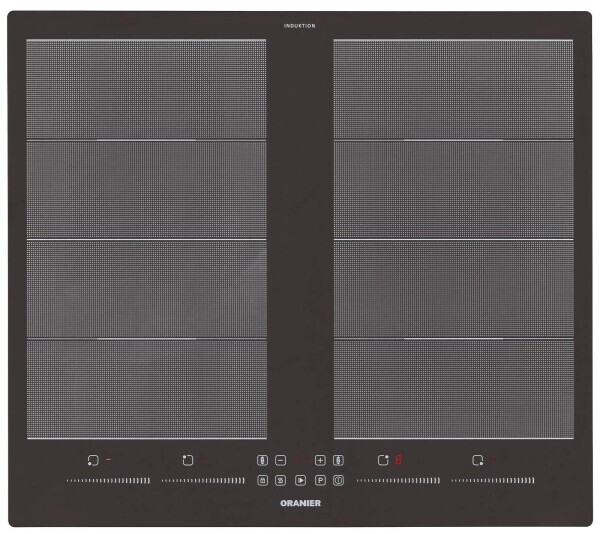Tap the play/pause stop-and-go key
The image size is (600, 534).
[x=300, y=480]
